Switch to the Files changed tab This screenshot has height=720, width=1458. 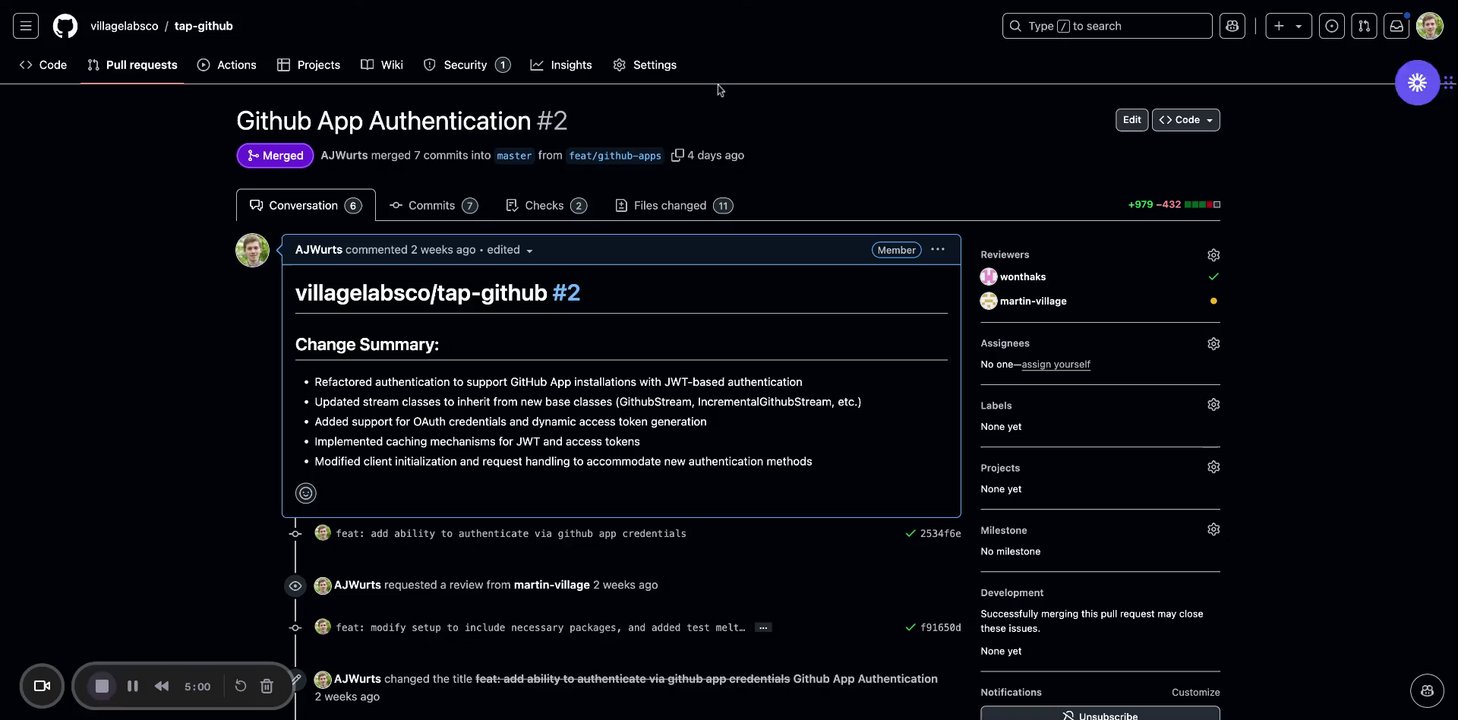(673, 206)
